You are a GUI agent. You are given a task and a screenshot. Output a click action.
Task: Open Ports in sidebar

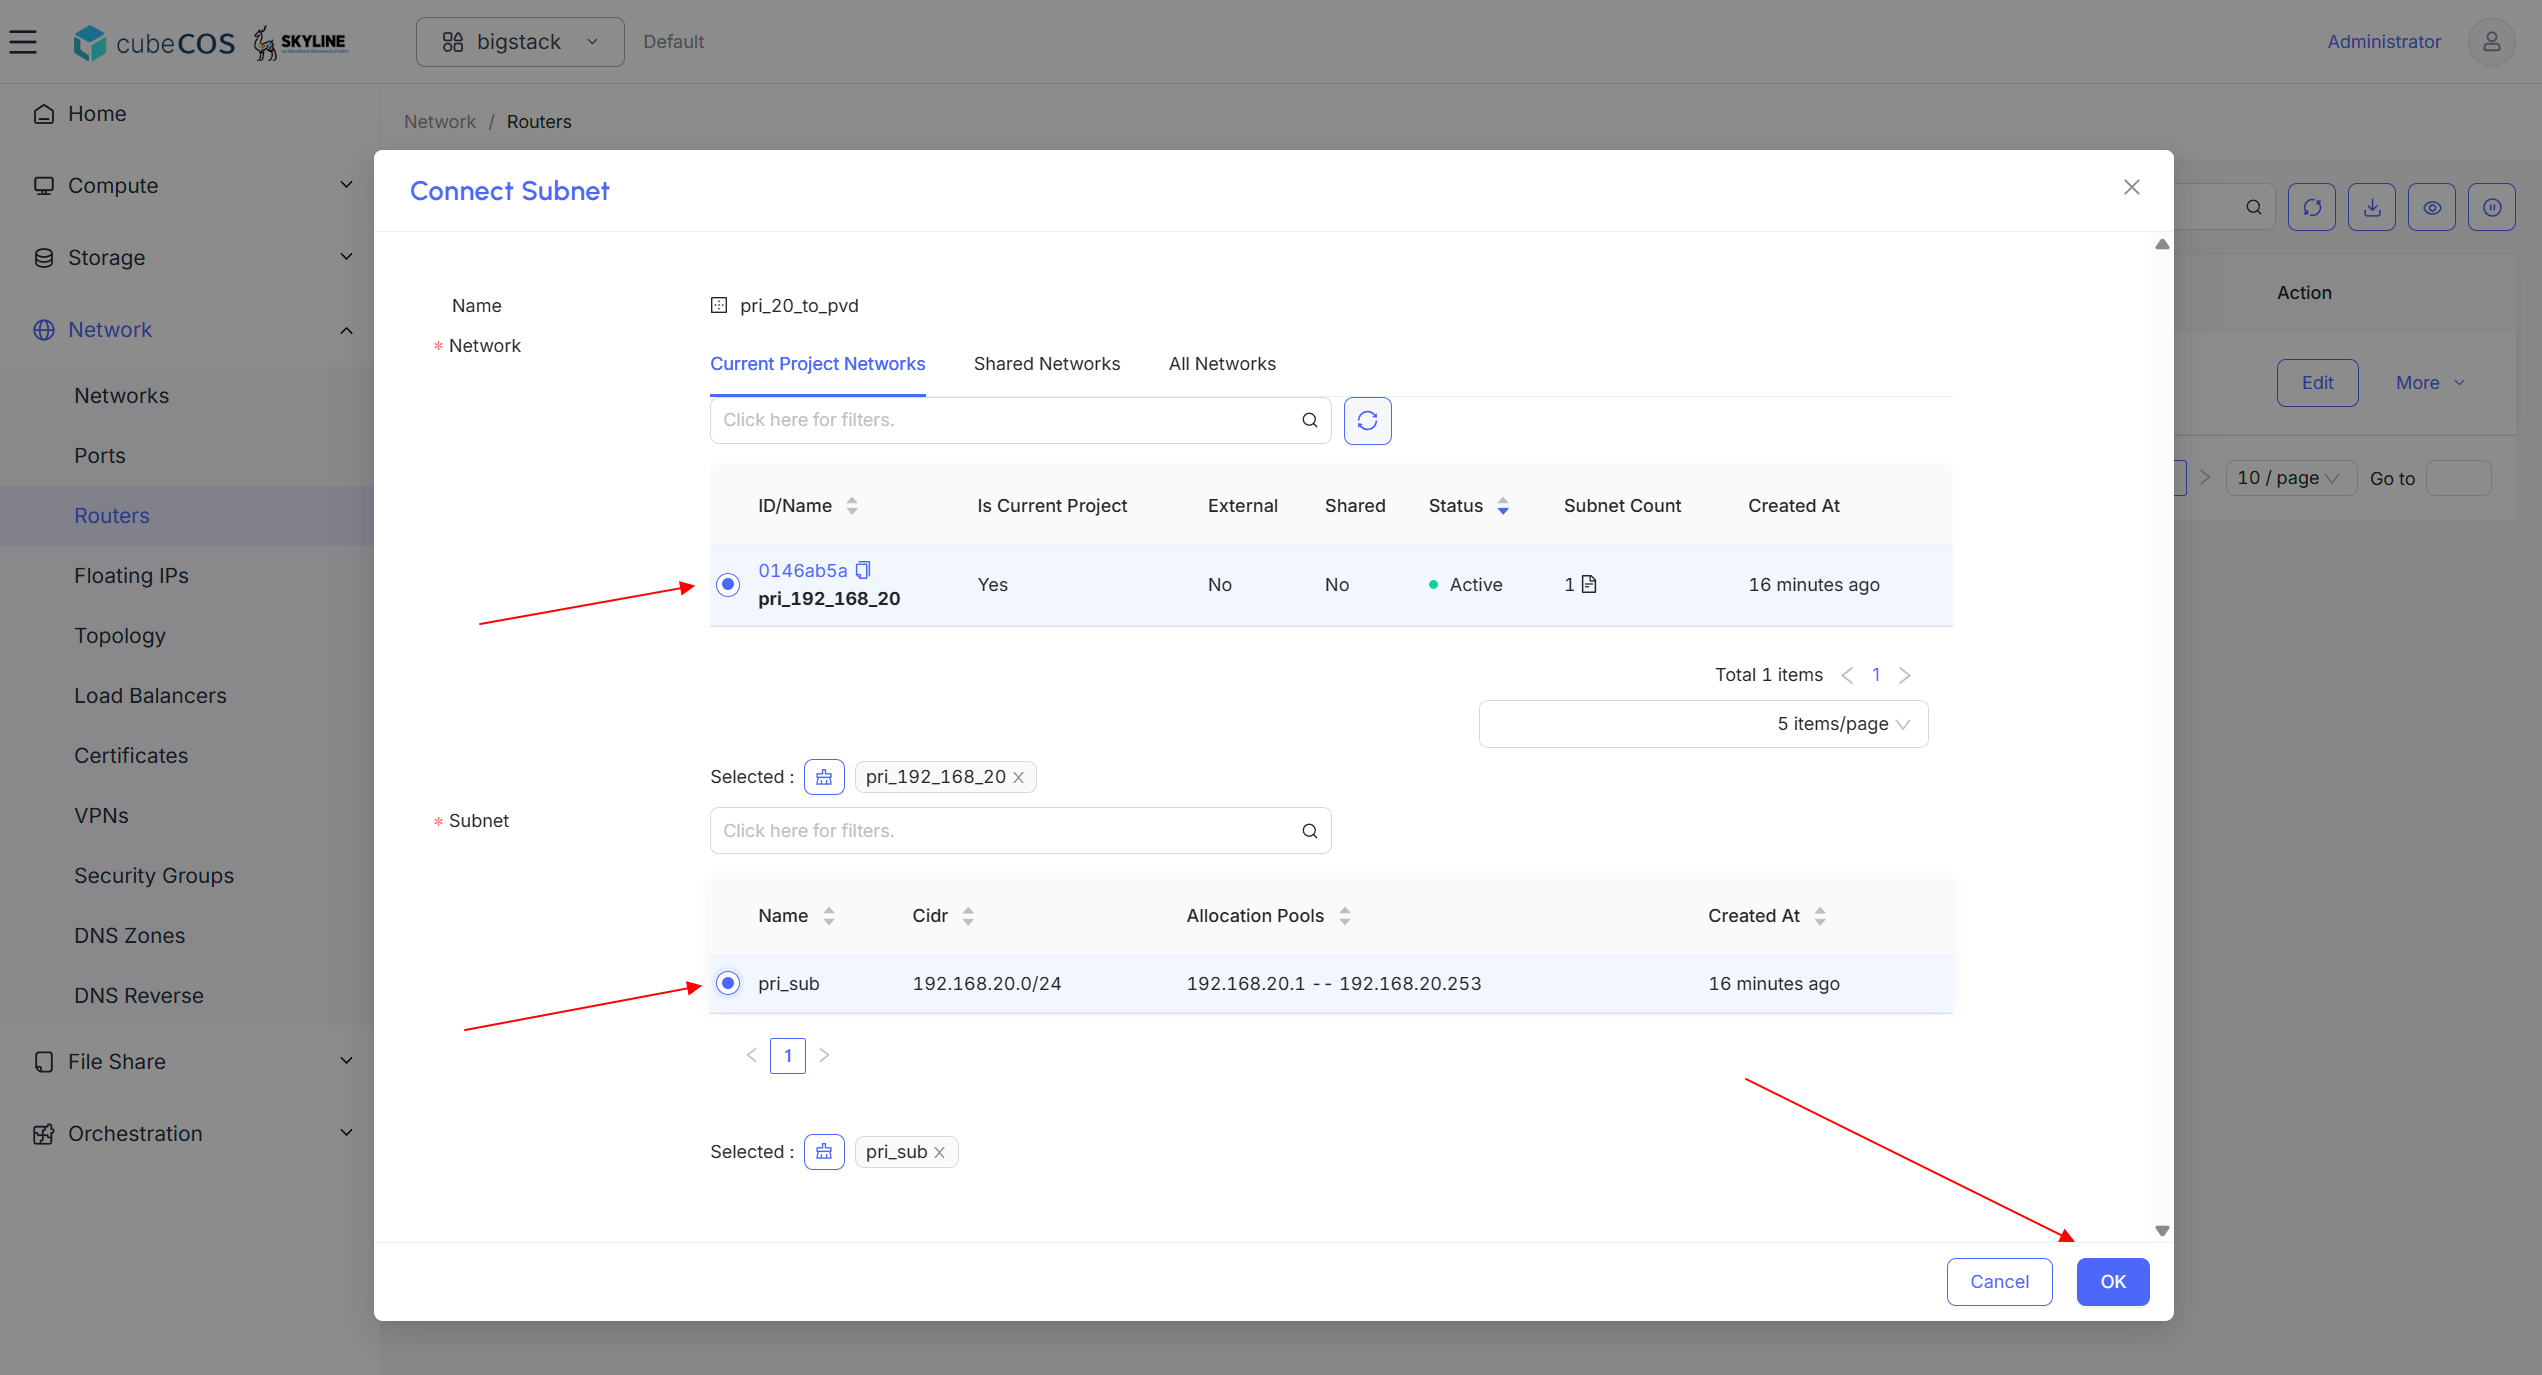100,456
